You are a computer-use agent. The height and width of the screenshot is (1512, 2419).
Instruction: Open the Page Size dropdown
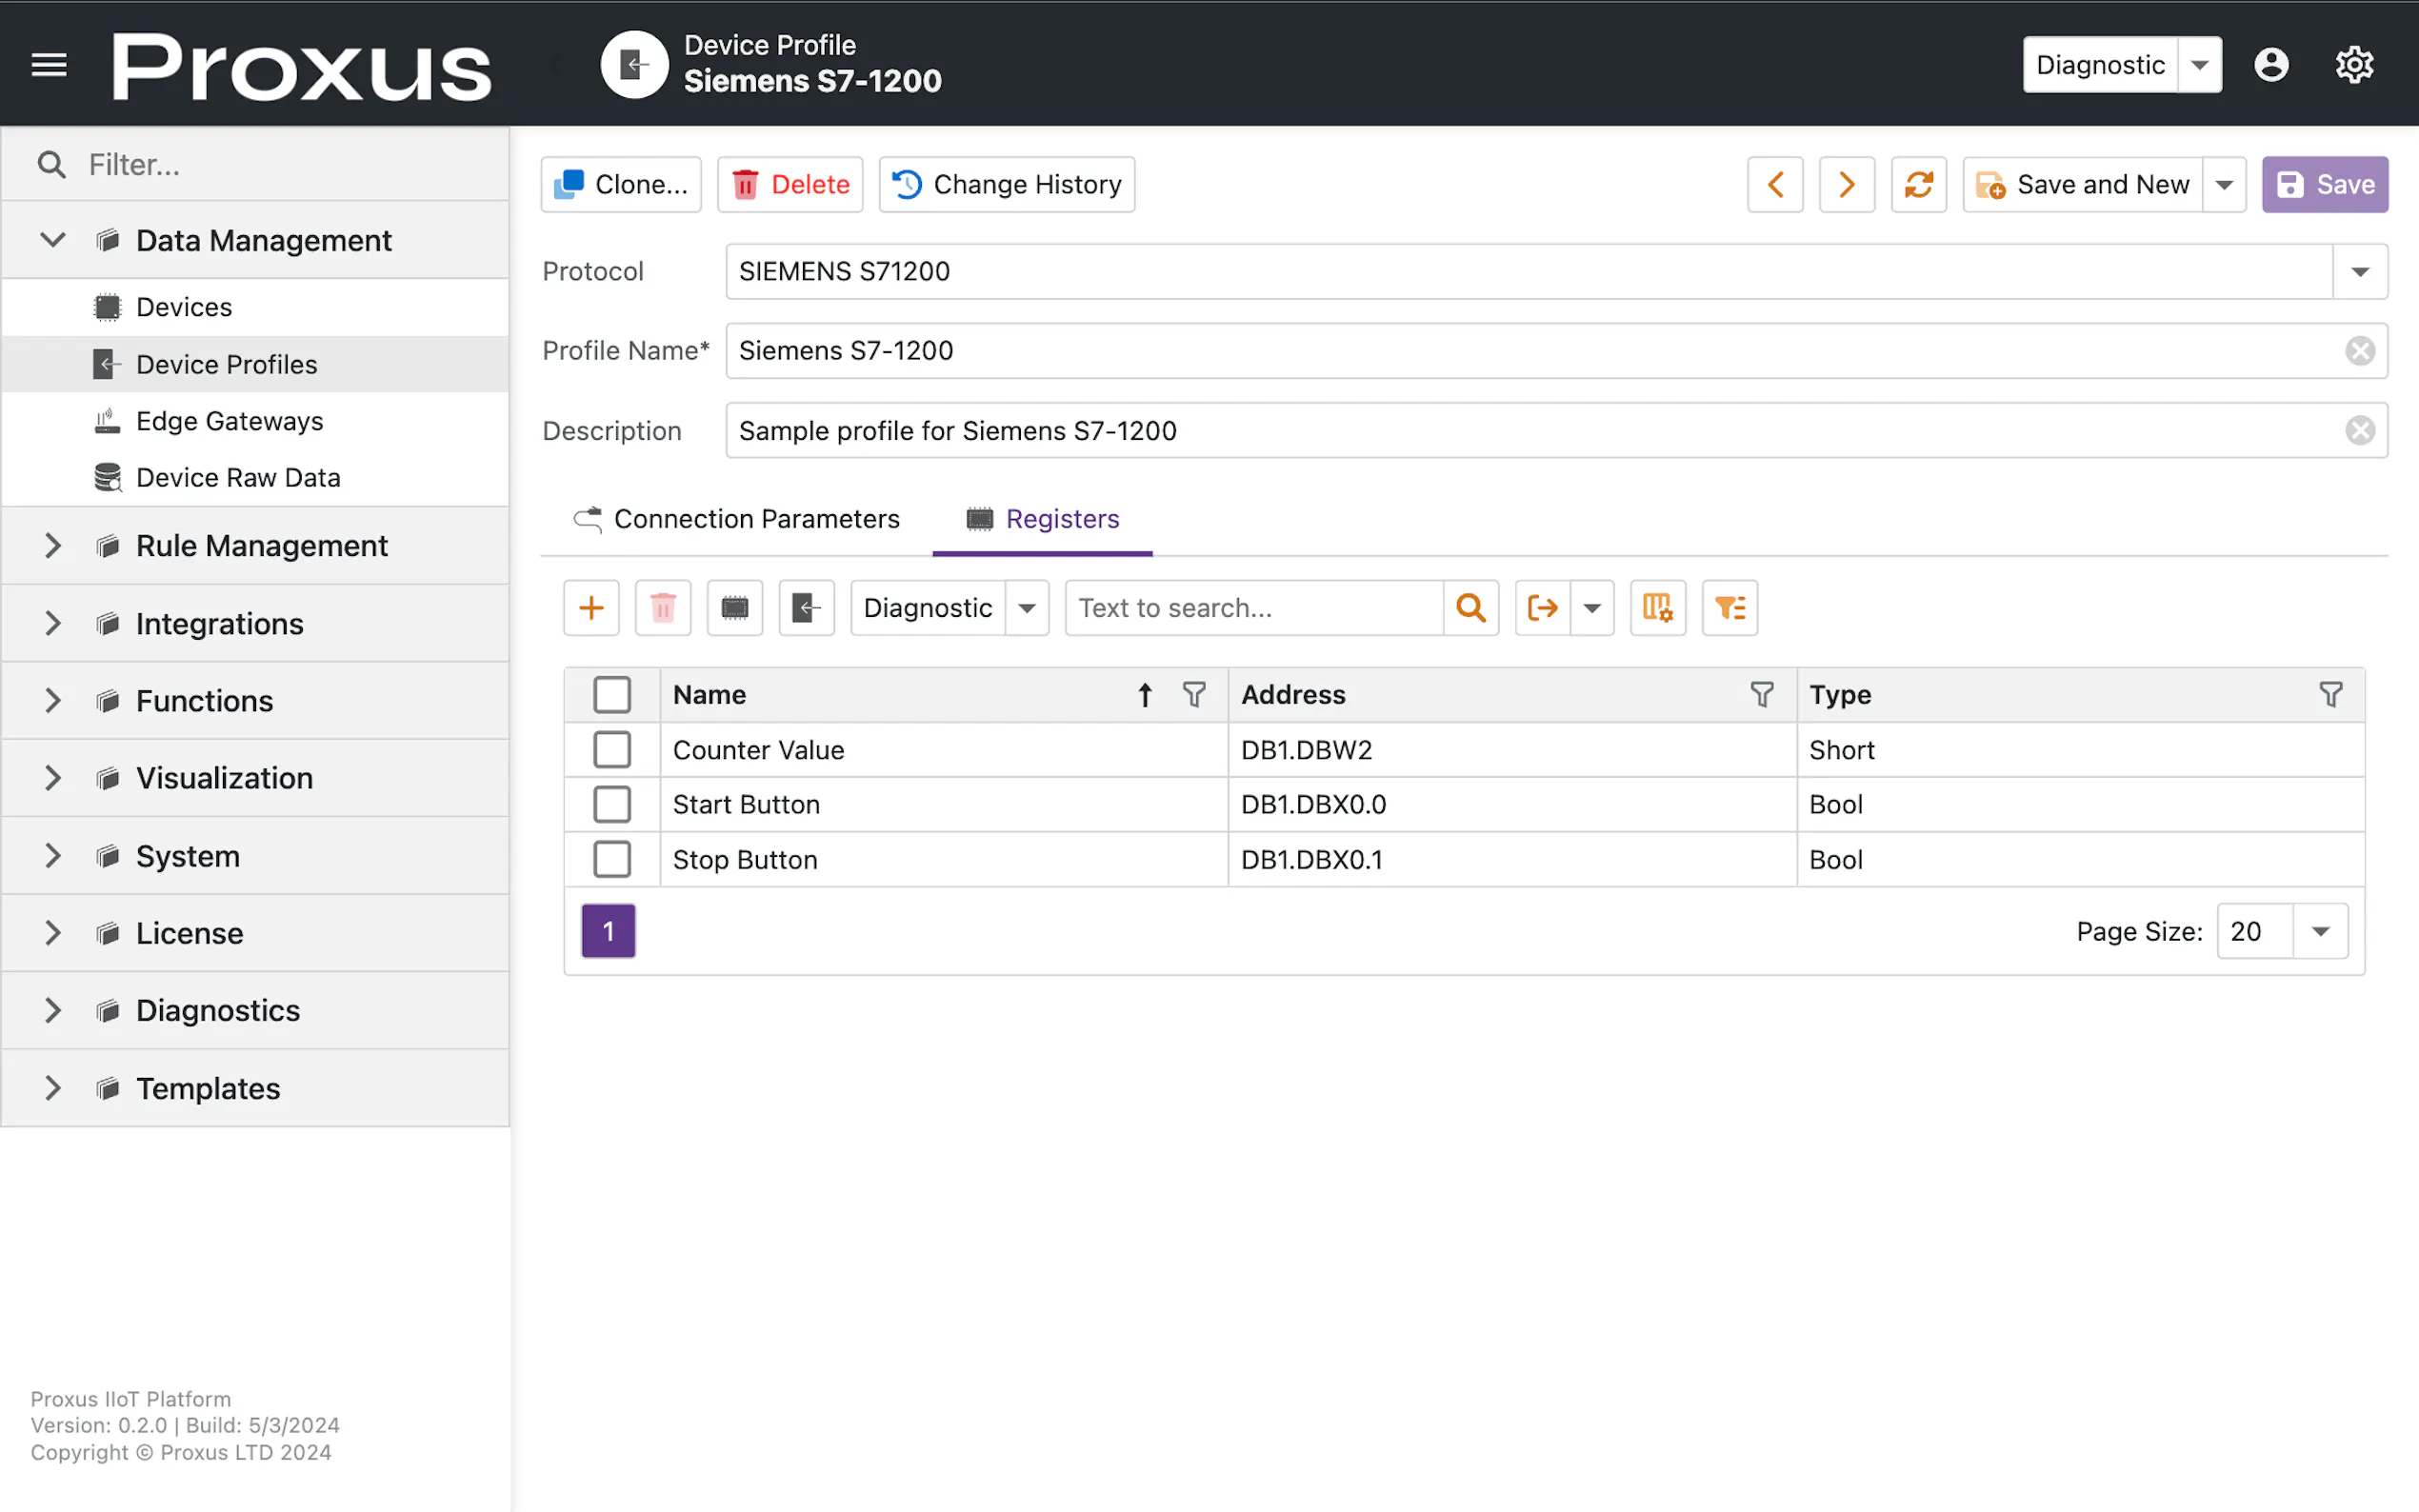2320,932
